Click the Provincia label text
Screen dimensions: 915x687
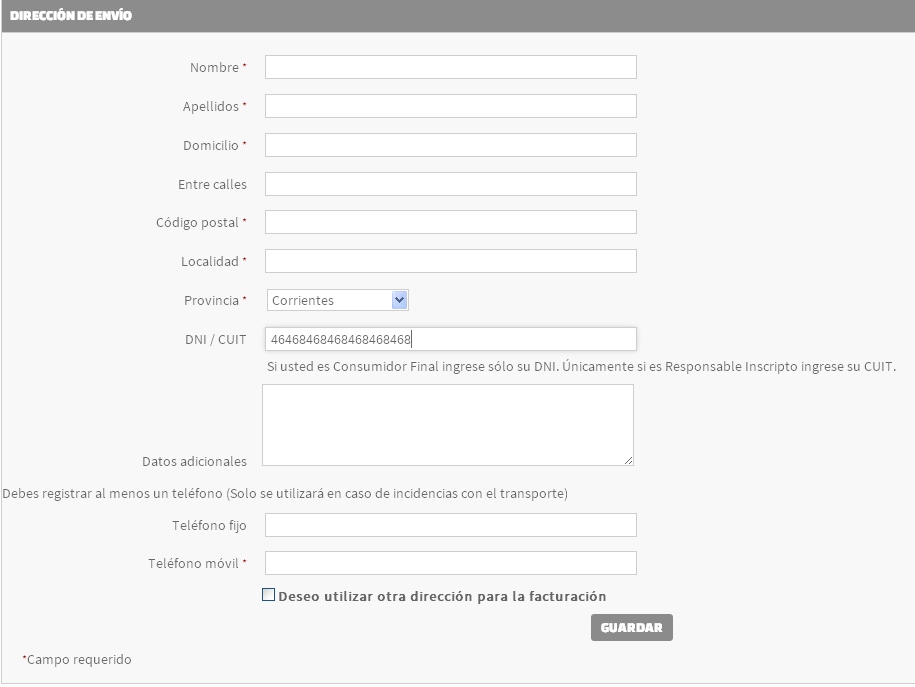(x=211, y=300)
